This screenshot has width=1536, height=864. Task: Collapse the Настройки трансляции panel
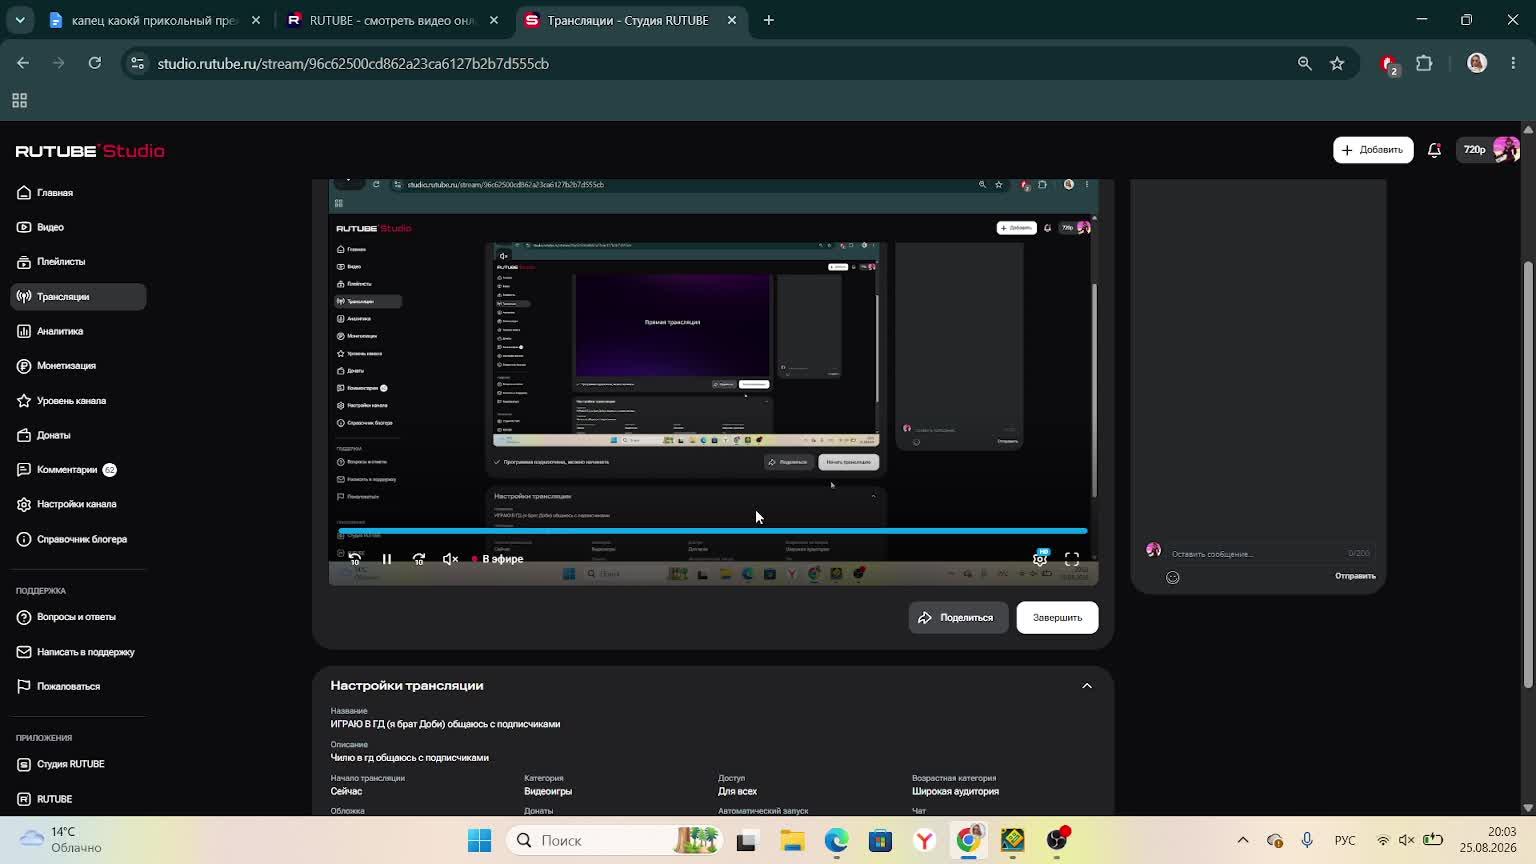[1087, 686]
